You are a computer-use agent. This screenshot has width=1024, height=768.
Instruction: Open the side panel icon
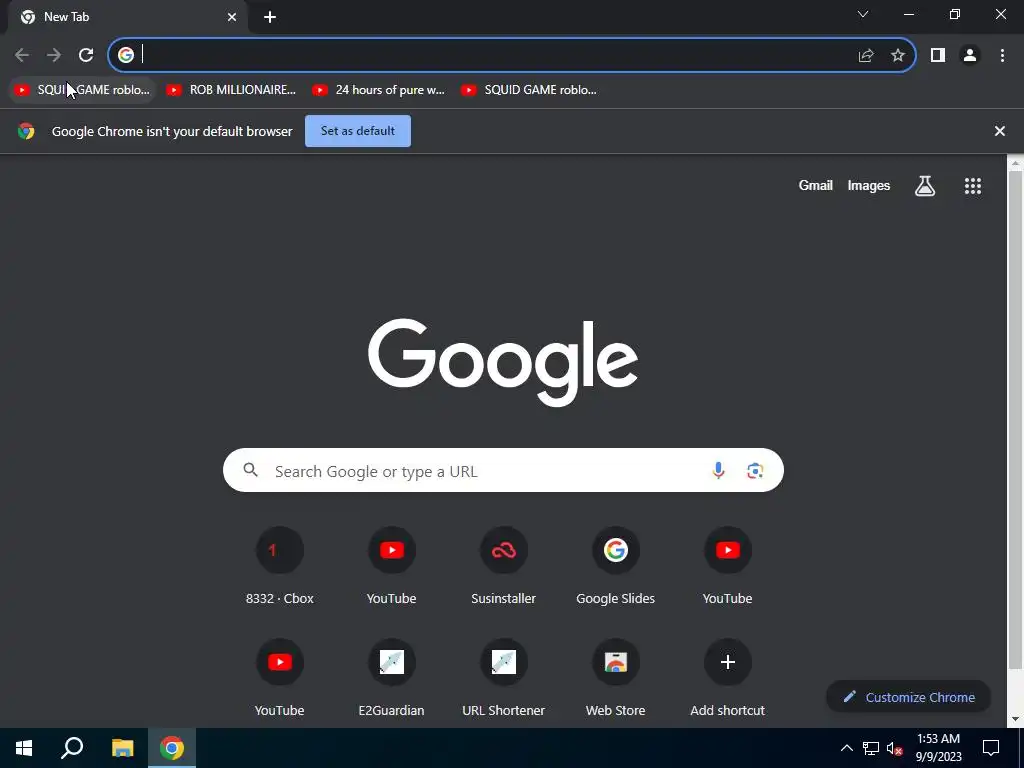pos(938,55)
